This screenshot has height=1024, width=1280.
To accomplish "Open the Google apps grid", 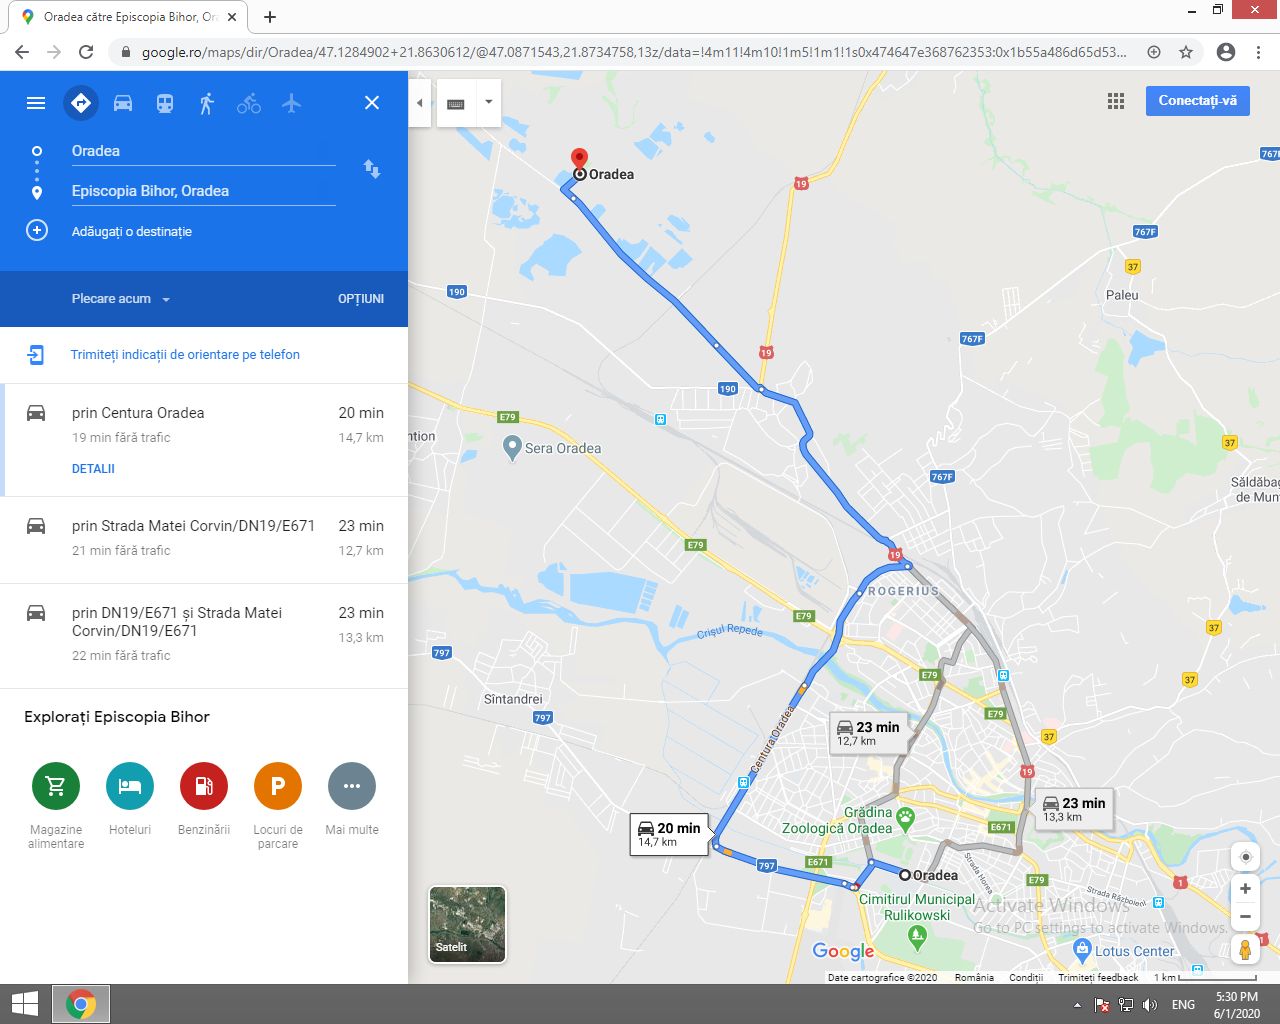I will click(1116, 101).
